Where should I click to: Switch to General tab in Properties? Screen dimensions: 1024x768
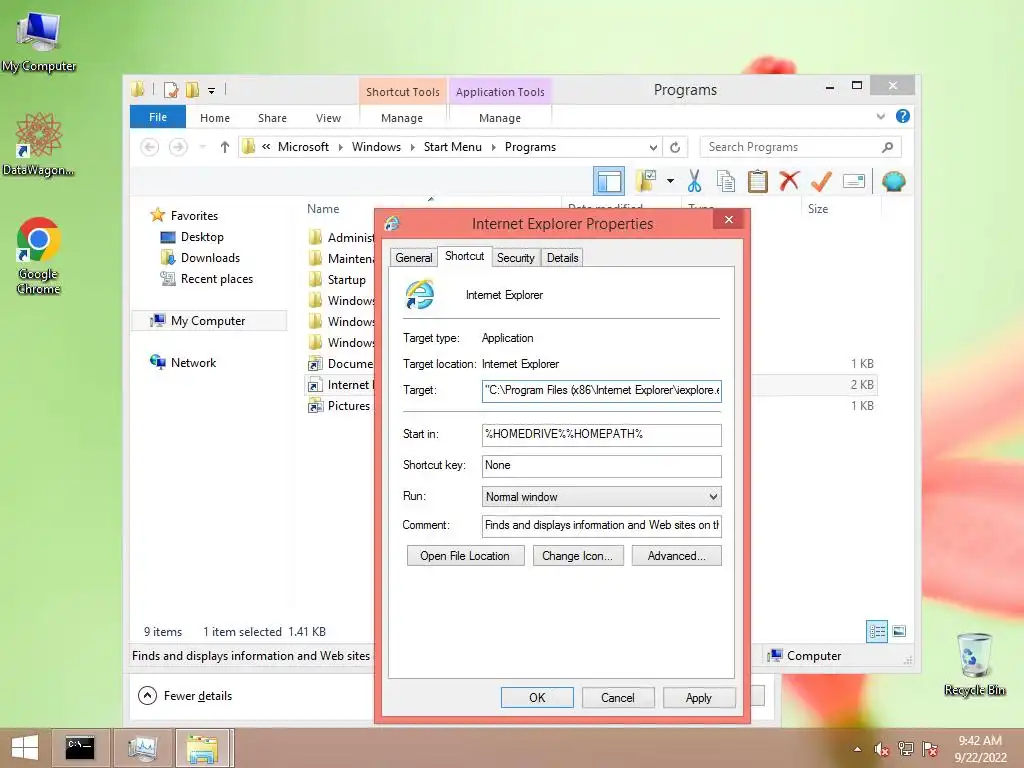pos(413,257)
